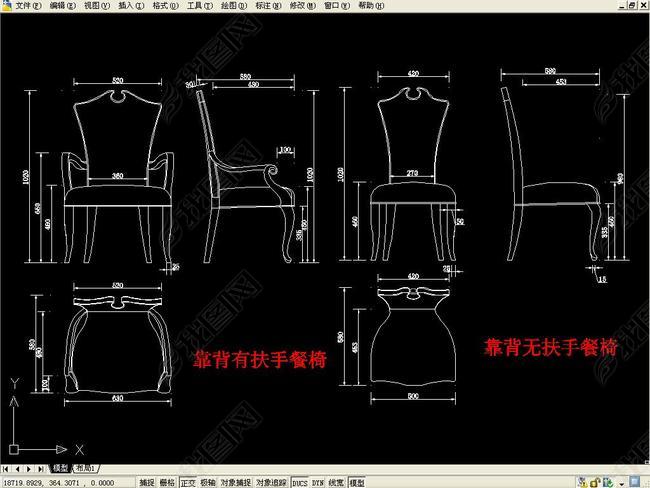This screenshot has width=650, height=488.
Task: Toggle DYN dynamic input
Action: [x=318, y=482]
